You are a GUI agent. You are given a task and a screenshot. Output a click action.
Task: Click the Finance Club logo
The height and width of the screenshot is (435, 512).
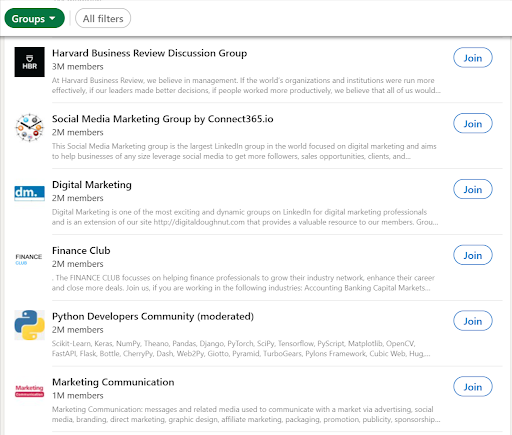29,259
